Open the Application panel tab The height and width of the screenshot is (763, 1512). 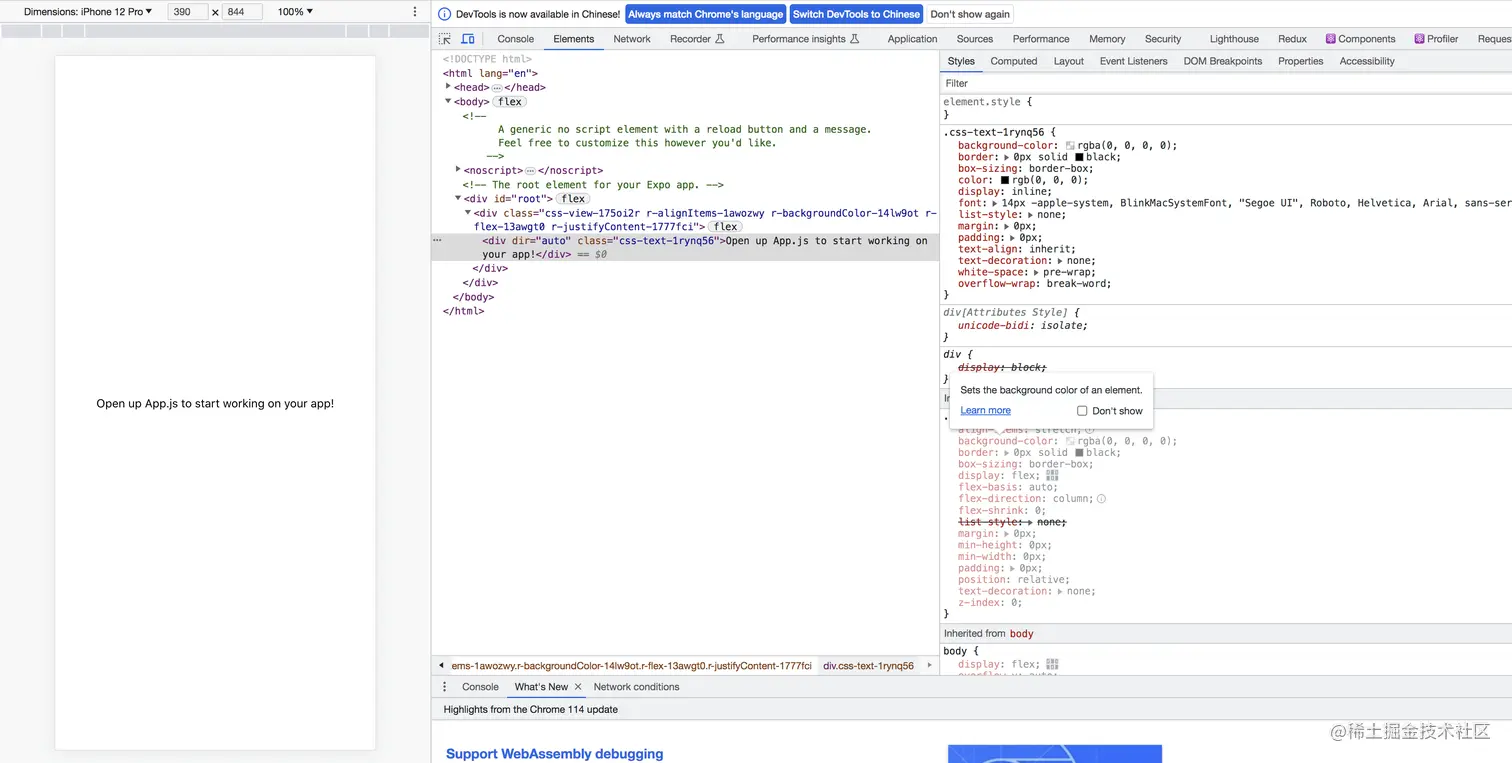click(x=912, y=39)
